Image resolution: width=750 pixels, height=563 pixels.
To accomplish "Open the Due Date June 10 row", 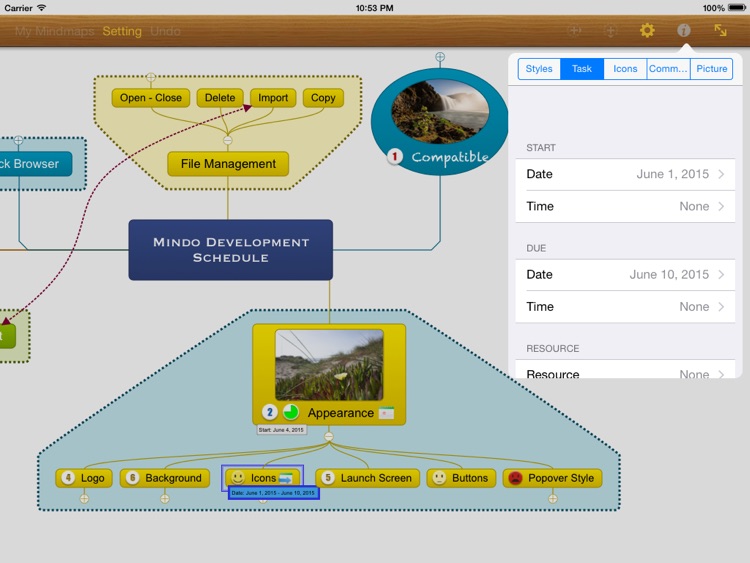I will click(x=625, y=275).
